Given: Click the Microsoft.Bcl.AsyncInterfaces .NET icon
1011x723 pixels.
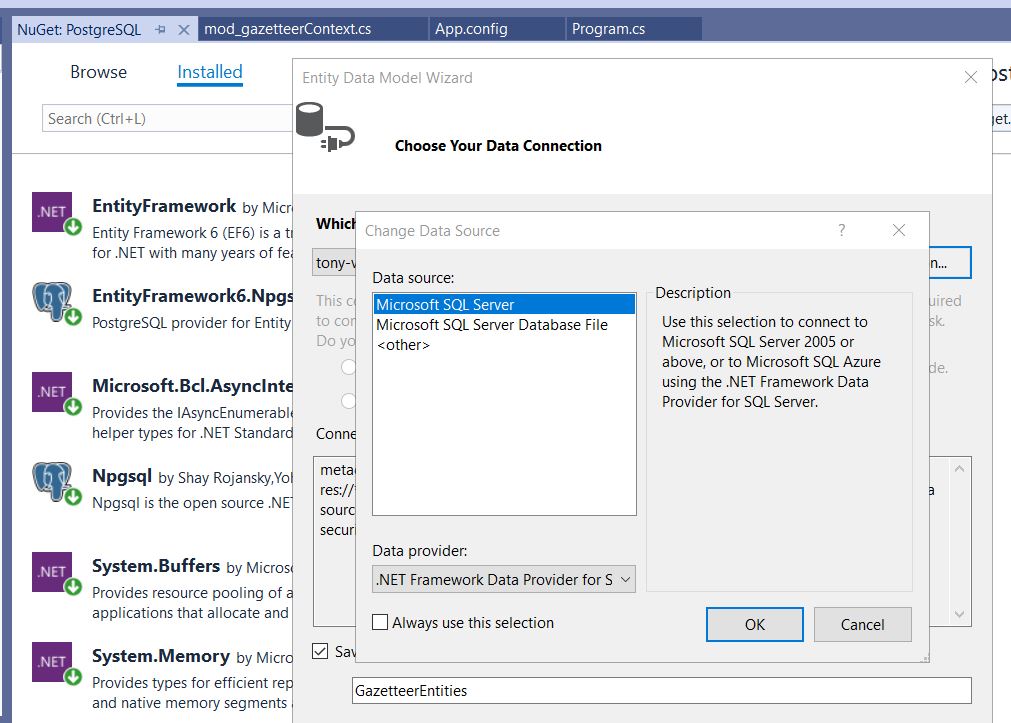Looking at the screenshot, I should pos(52,392).
